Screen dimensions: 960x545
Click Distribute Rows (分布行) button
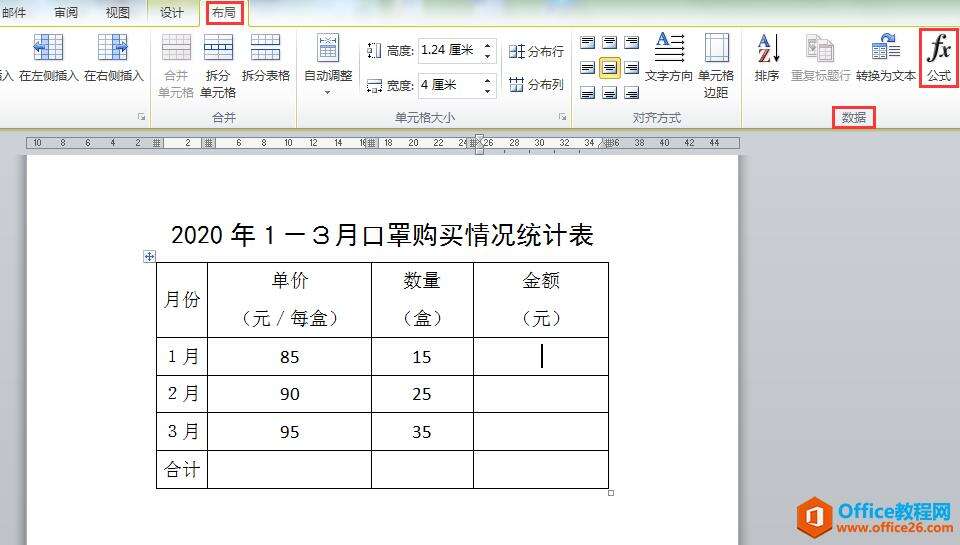[536, 51]
